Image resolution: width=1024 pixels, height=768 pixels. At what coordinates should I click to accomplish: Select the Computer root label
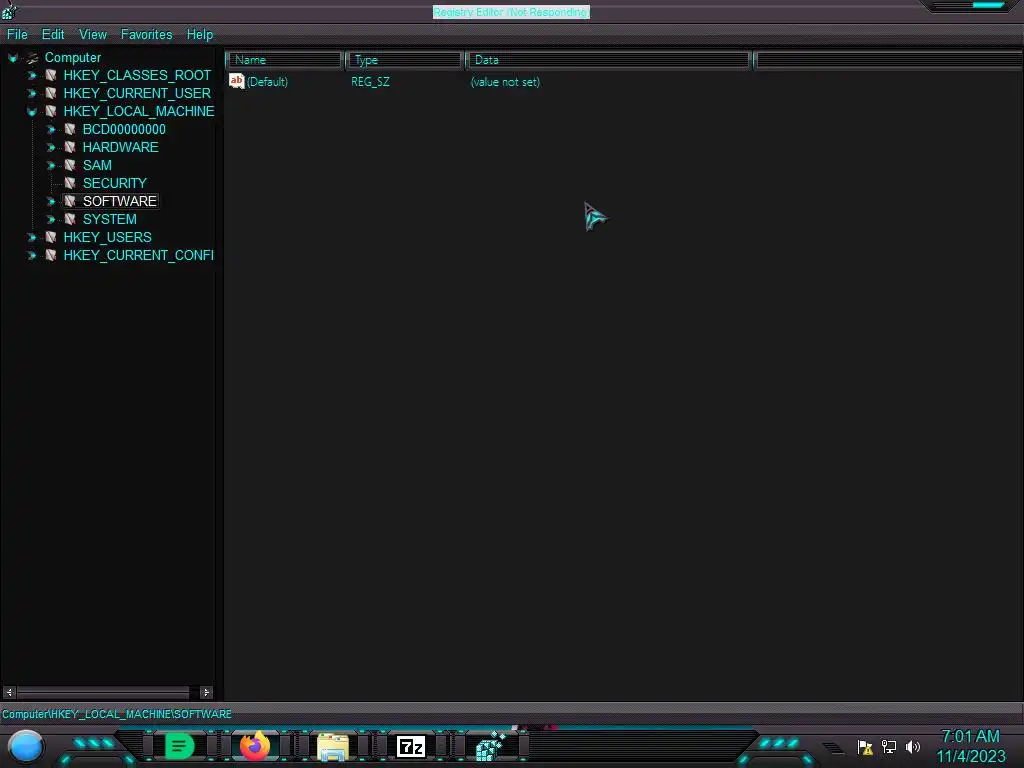tap(72, 58)
